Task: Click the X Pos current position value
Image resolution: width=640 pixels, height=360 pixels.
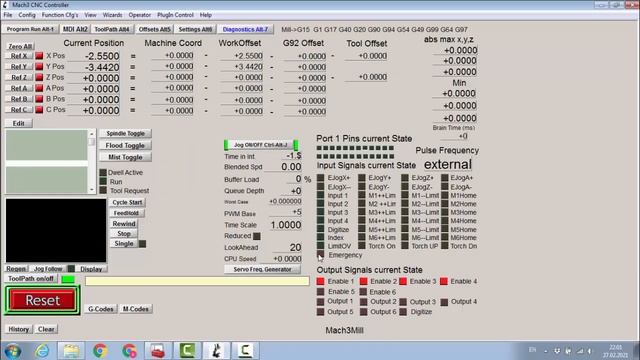Action: pos(93,56)
